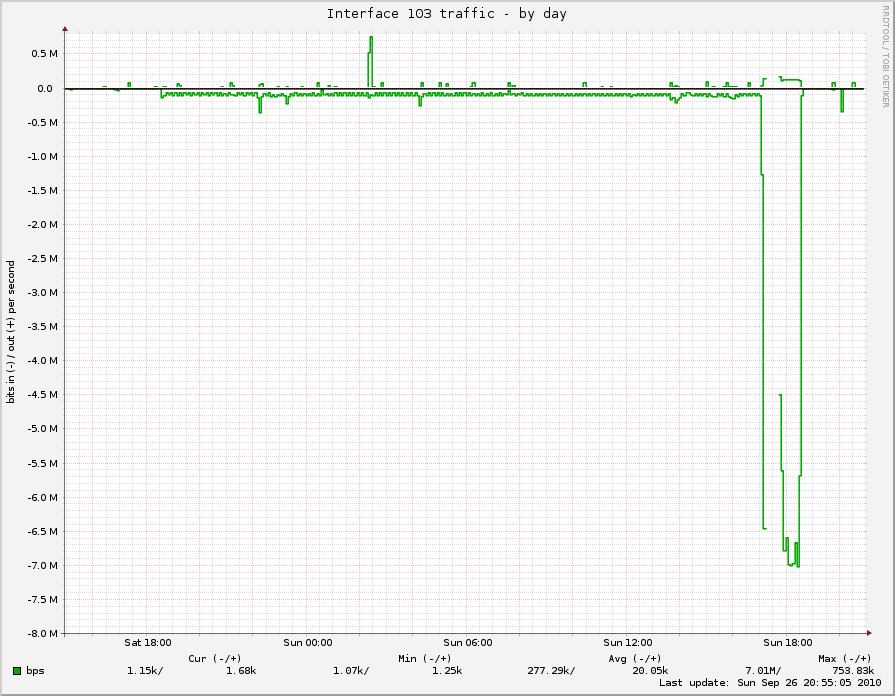The image size is (895, 696).
Task: Click the outbound spike peak near 0.75 M
Action: pos(371,38)
